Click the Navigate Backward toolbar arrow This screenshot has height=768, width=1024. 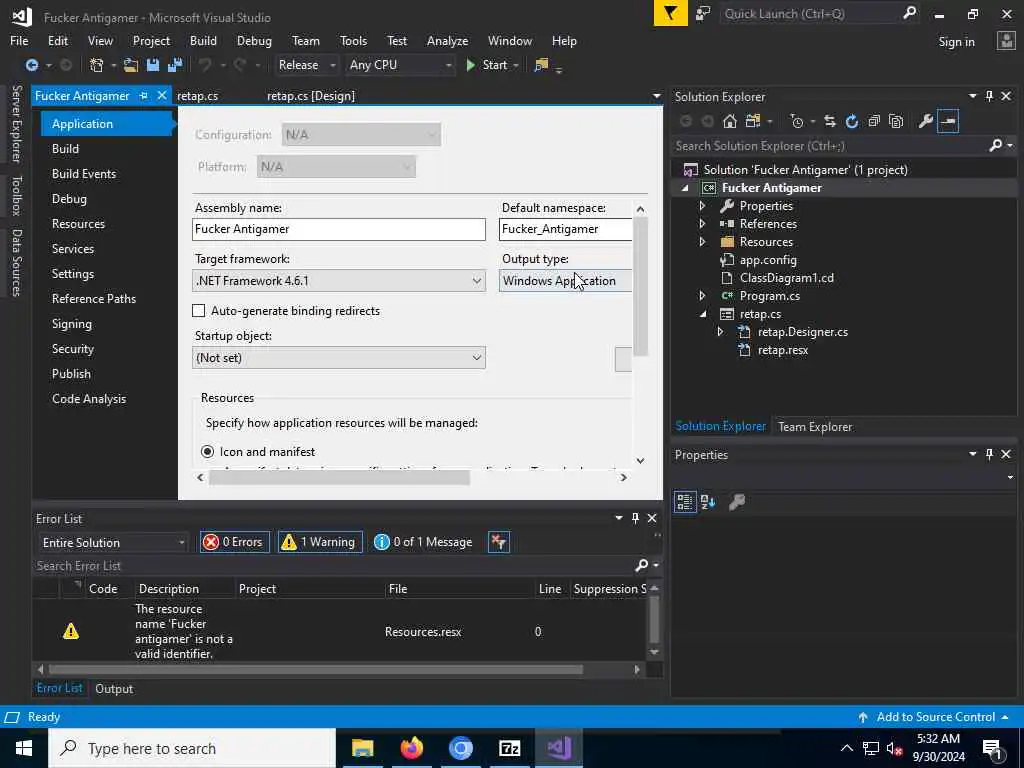[x=31, y=65]
